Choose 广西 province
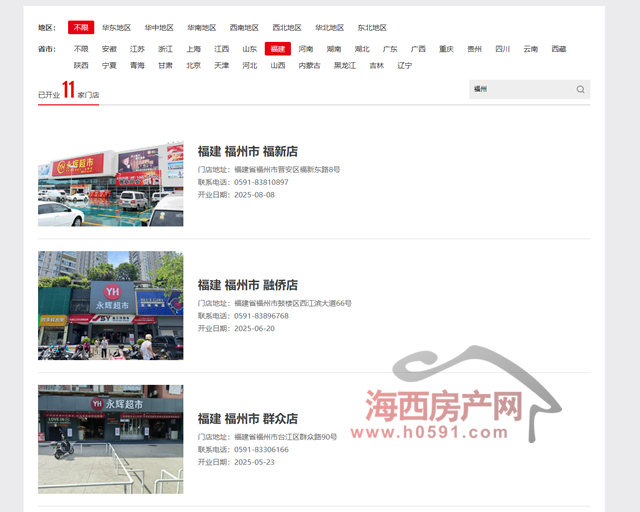The image size is (640, 512). [418, 49]
